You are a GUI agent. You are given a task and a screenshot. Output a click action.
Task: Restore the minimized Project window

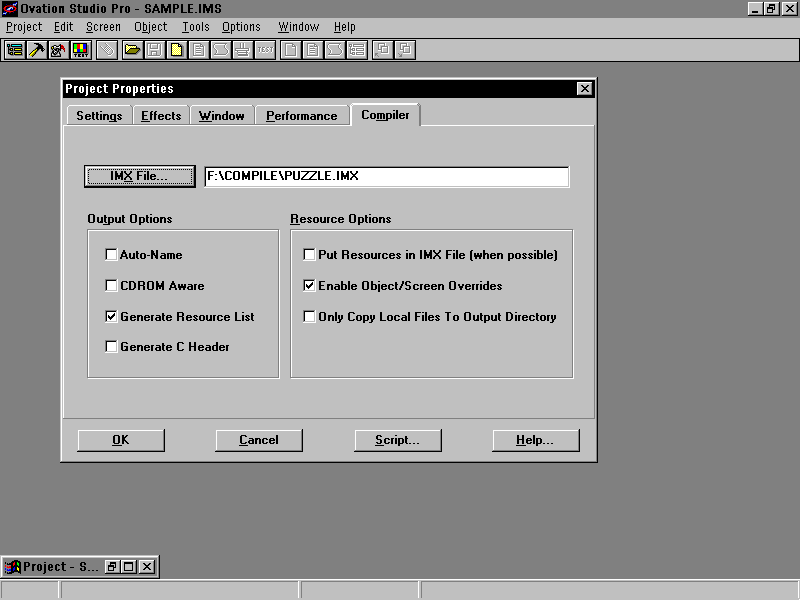(x=112, y=566)
